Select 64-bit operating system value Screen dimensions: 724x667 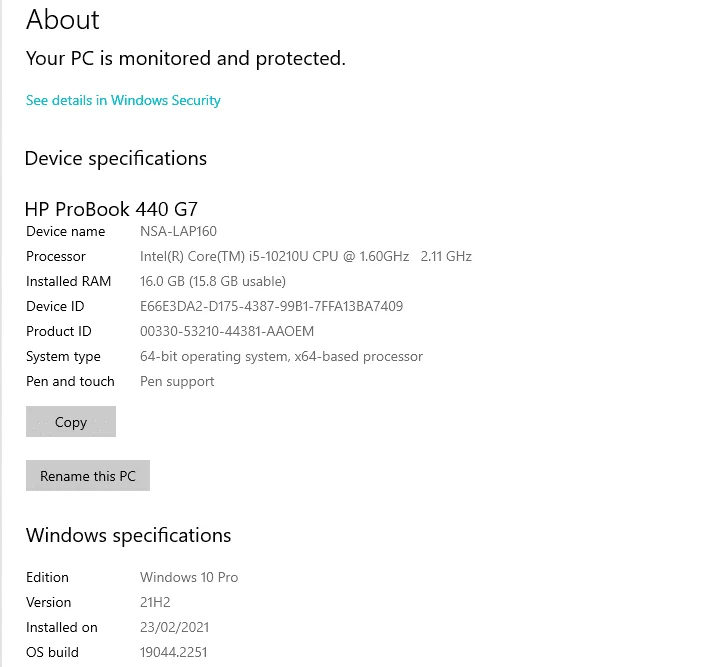(281, 356)
